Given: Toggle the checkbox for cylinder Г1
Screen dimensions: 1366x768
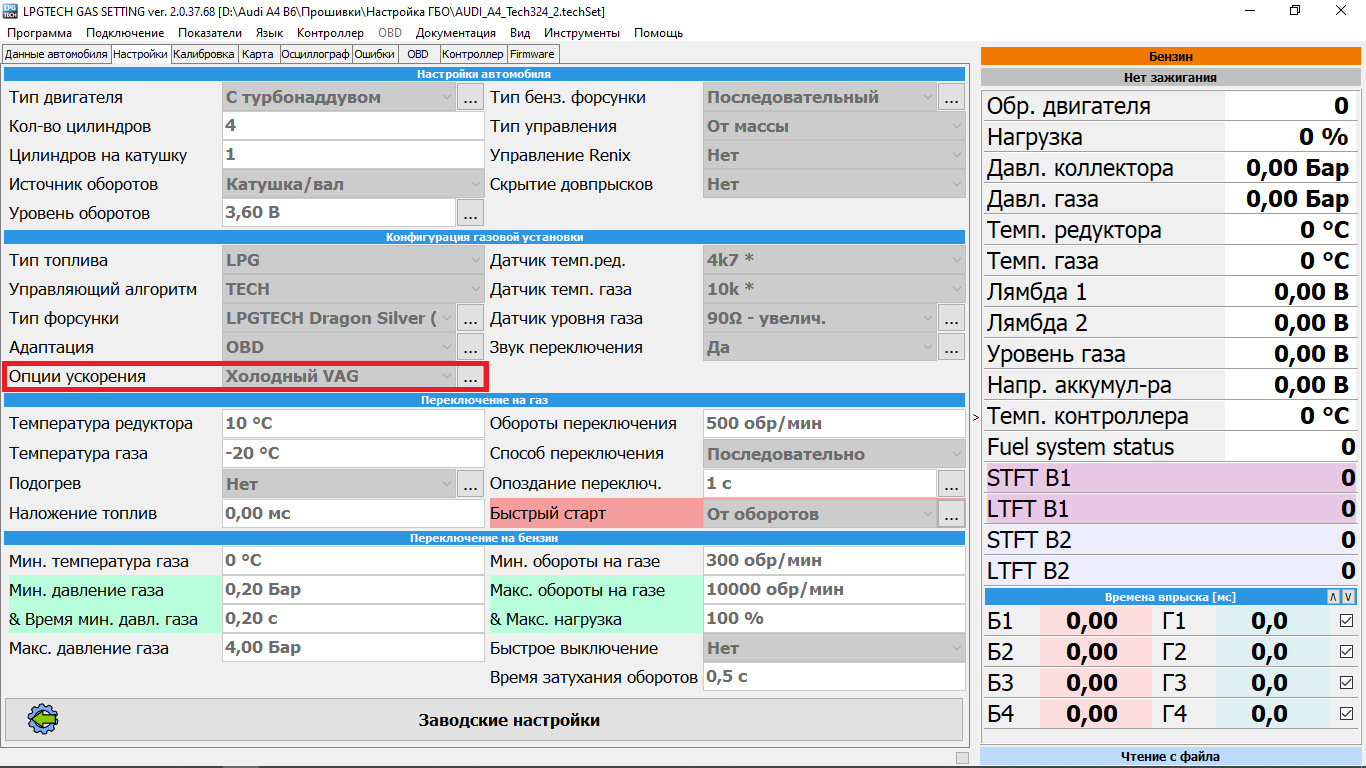Looking at the screenshot, I should (1346, 621).
